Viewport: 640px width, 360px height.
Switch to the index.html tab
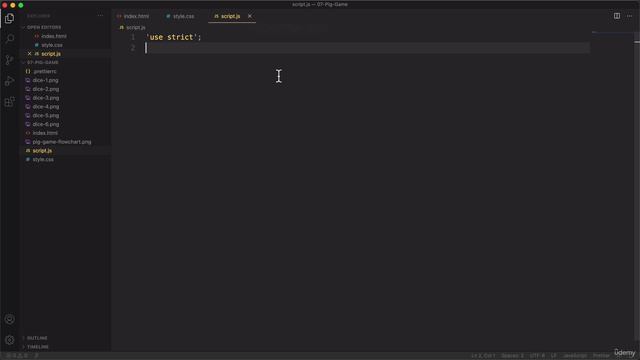point(133,16)
